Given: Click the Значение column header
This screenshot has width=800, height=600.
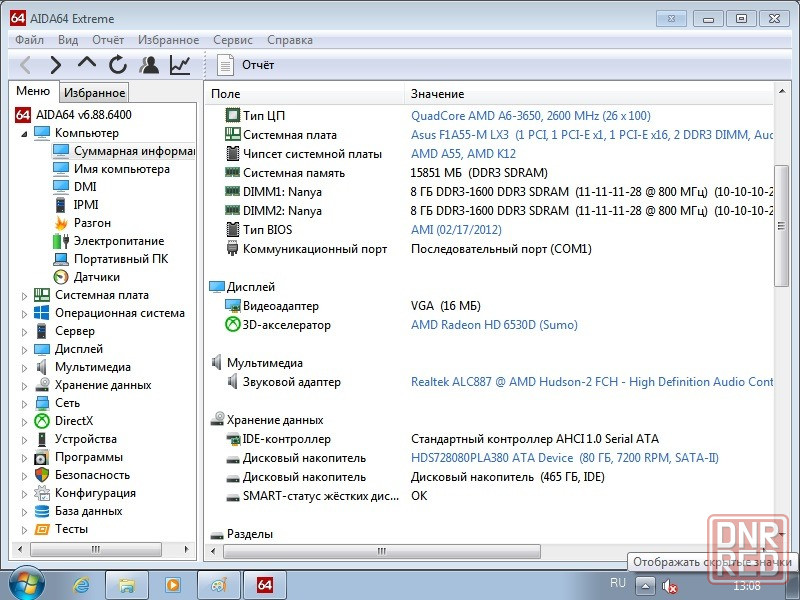Looking at the screenshot, I should click(x=589, y=94).
